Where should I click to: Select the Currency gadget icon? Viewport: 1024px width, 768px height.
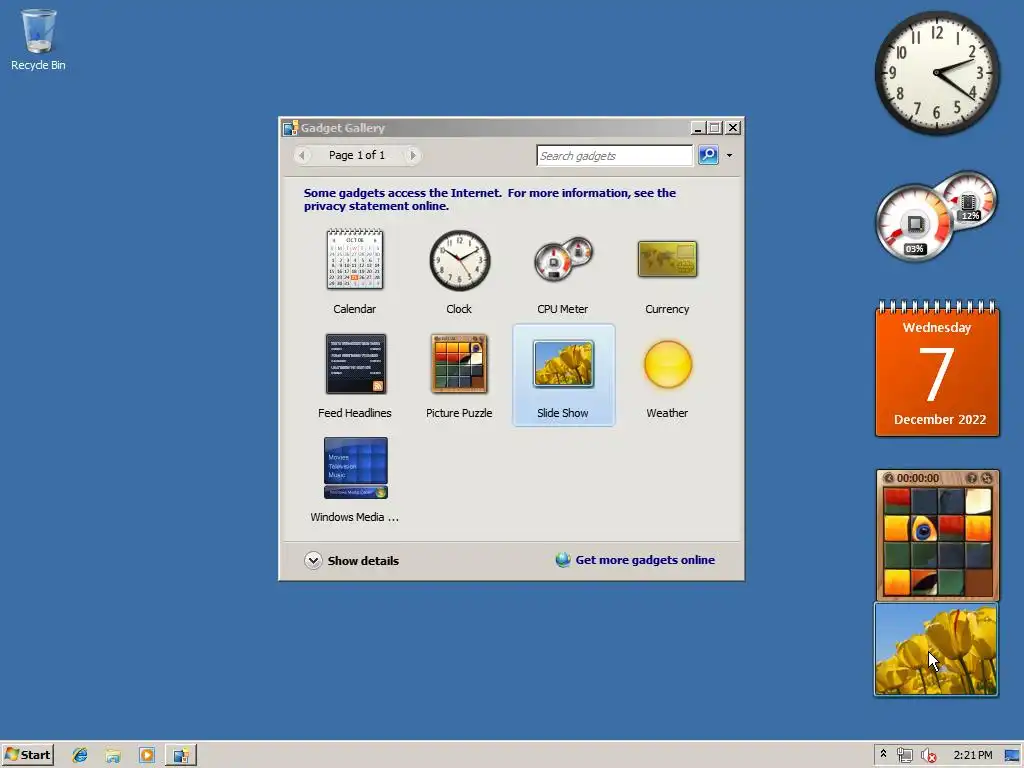[667, 259]
